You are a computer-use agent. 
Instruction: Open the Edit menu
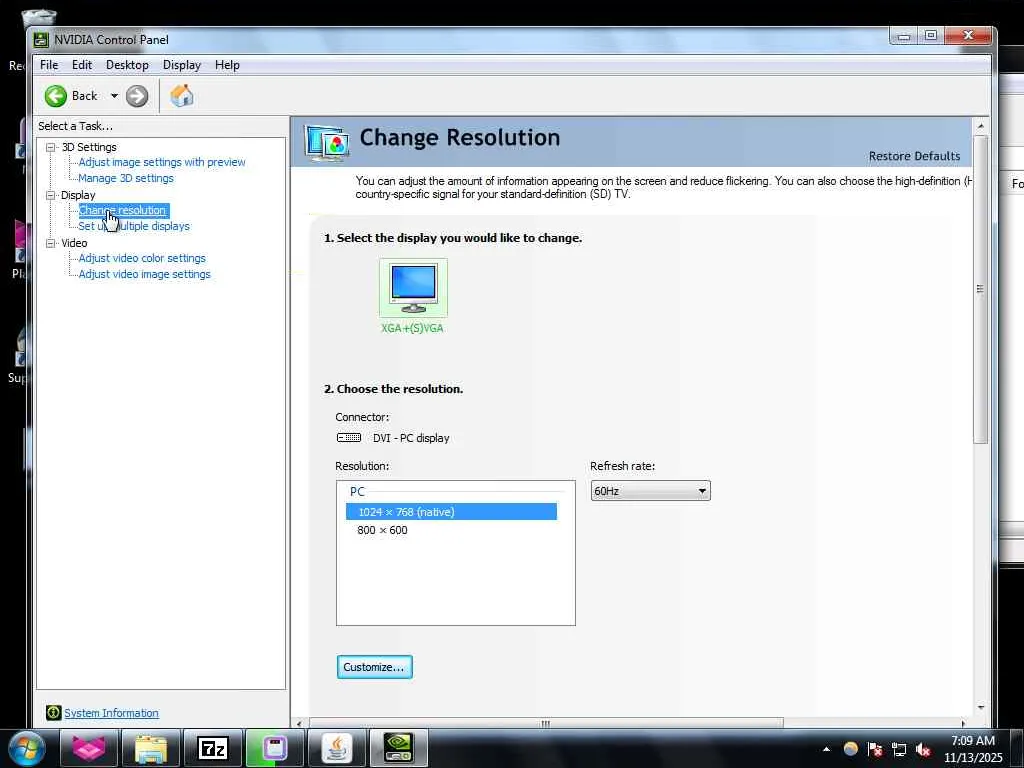[x=82, y=65]
